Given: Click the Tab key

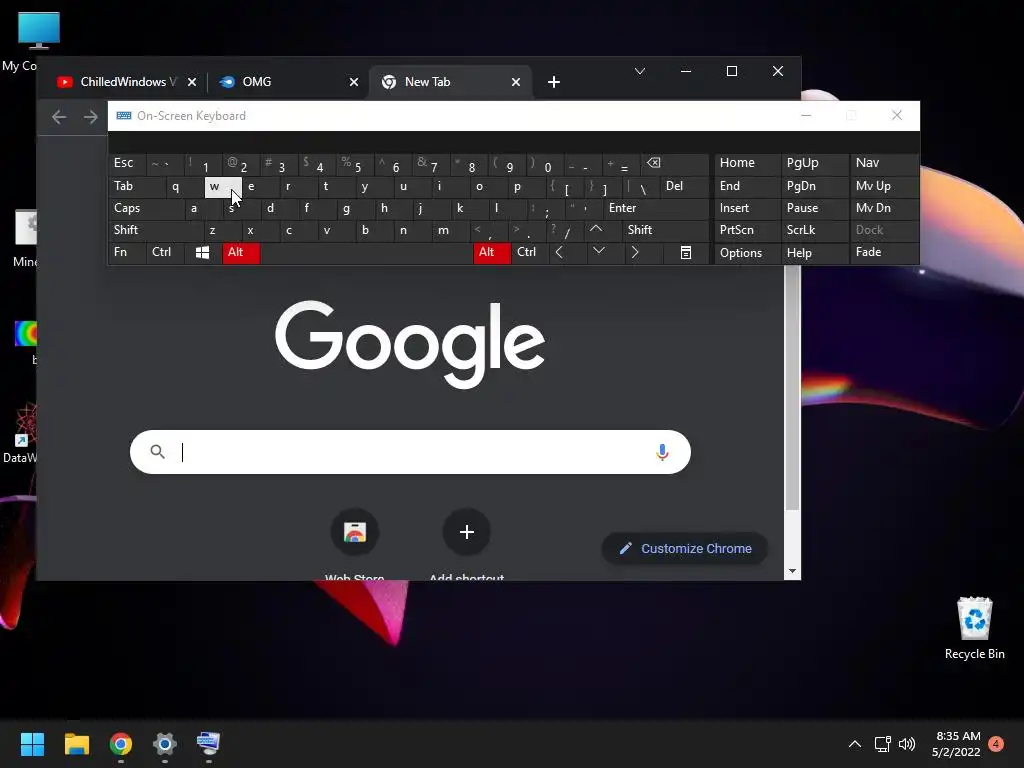Looking at the screenshot, I should tap(136, 186).
